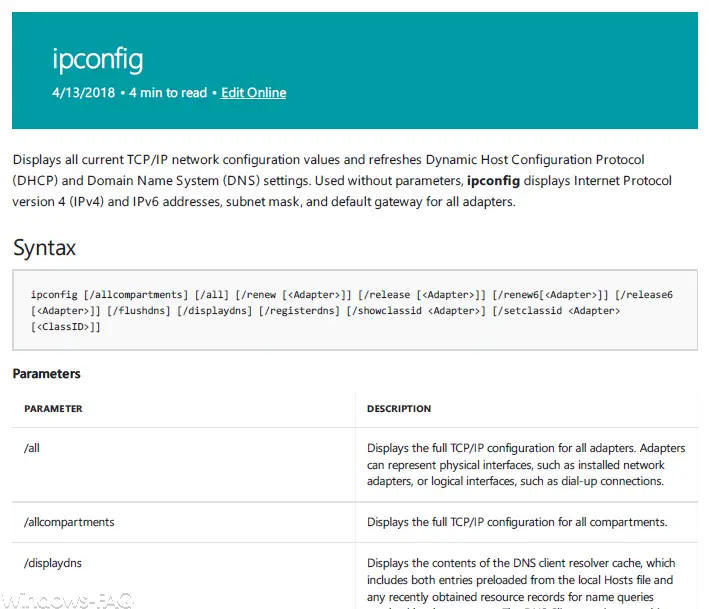Click the /displaydns description text
The image size is (709, 609).
click(520, 584)
